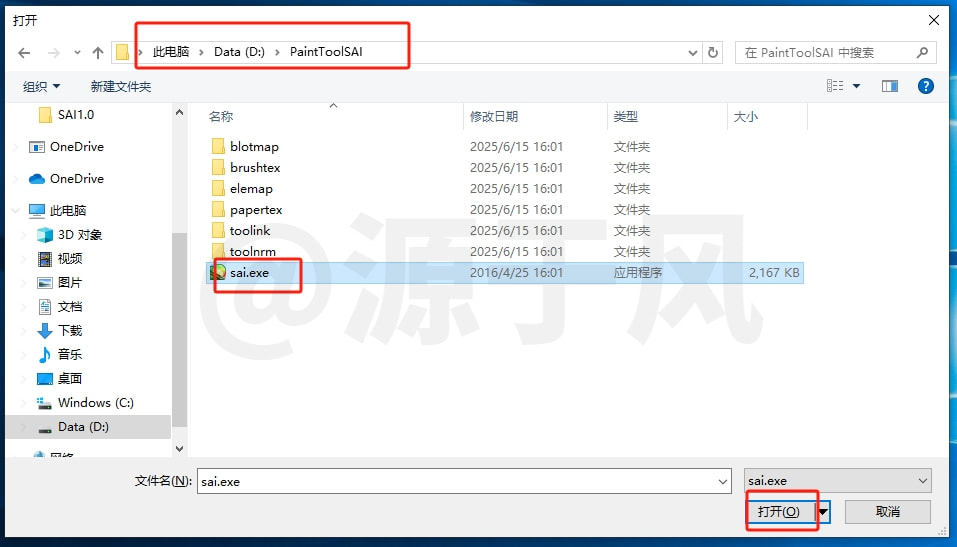
Task: Expand the Data (D:) tree node
Action: pos(24,427)
